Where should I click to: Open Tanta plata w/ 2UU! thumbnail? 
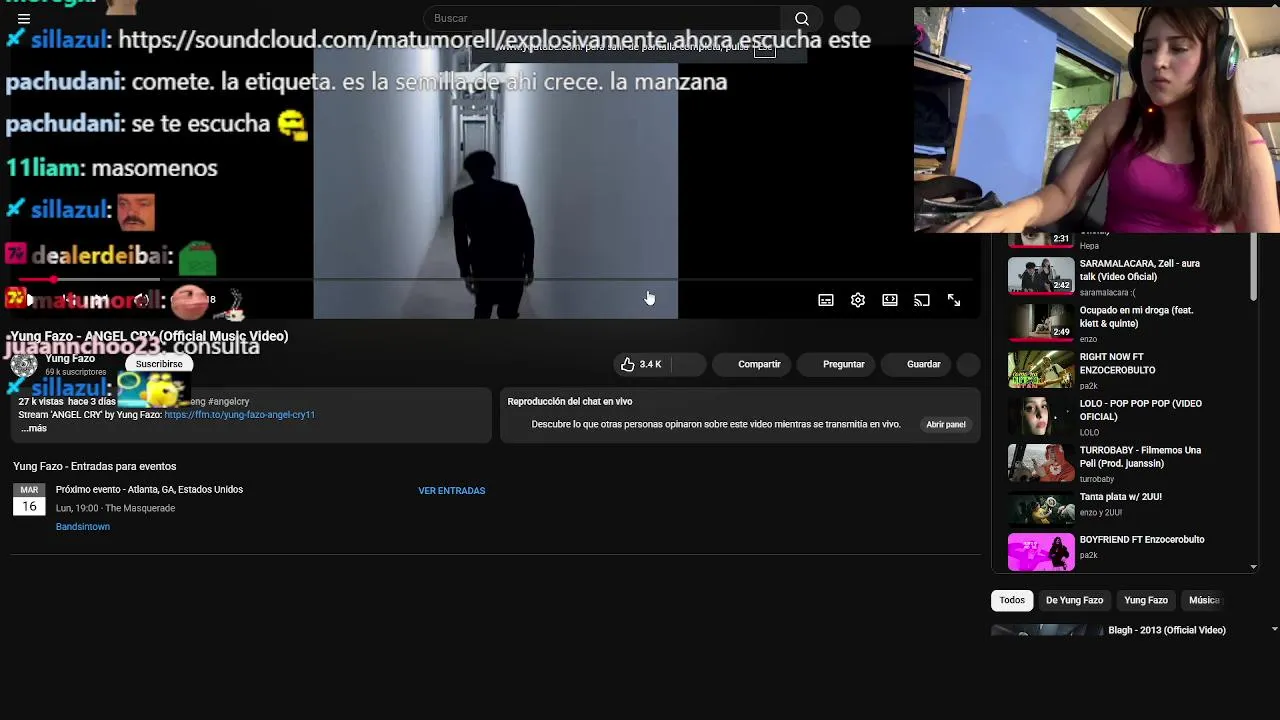pos(1041,509)
